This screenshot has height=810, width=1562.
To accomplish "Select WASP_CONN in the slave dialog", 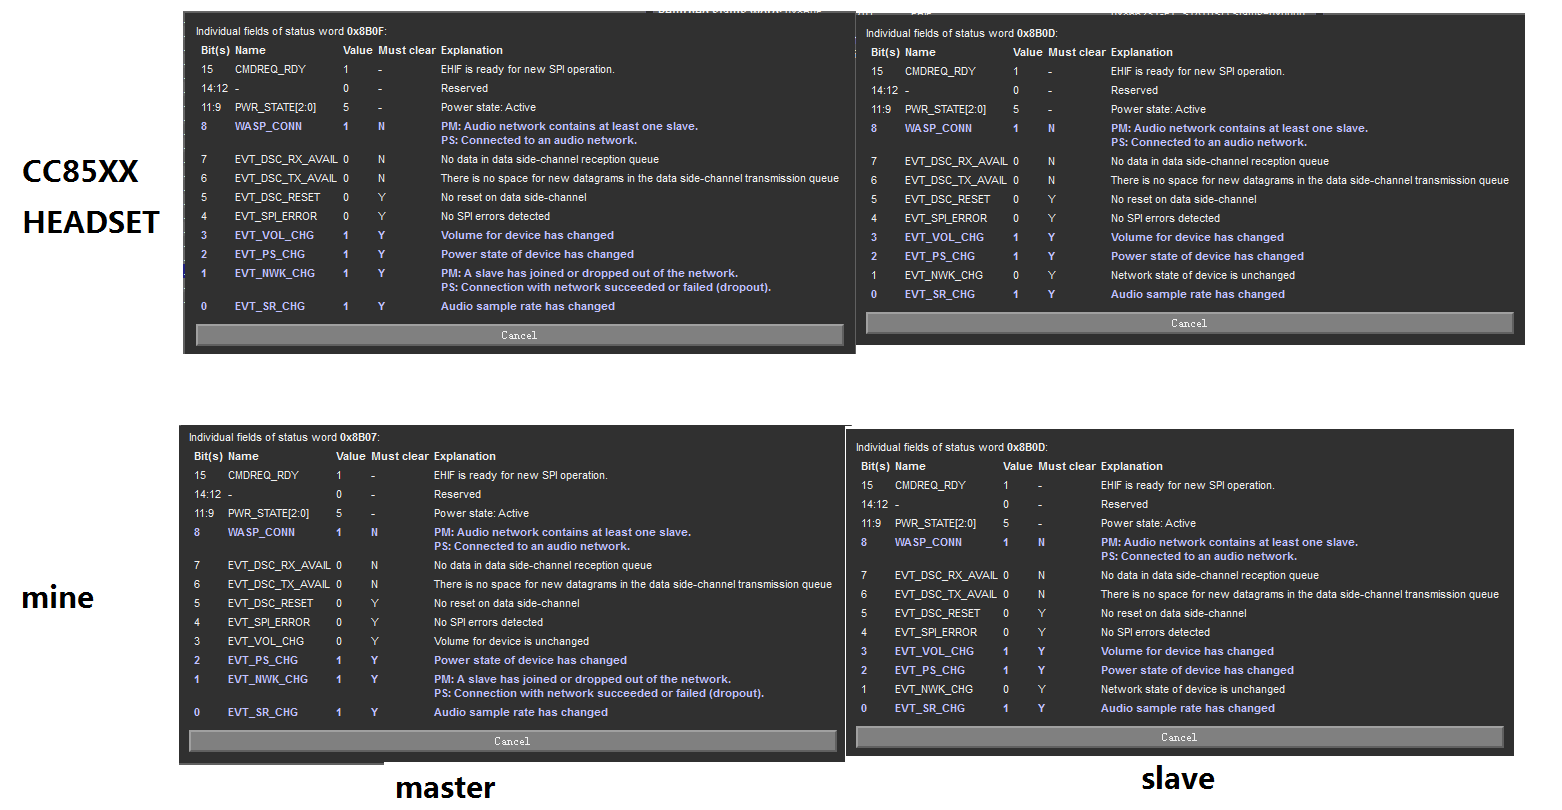I will point(928,543).
